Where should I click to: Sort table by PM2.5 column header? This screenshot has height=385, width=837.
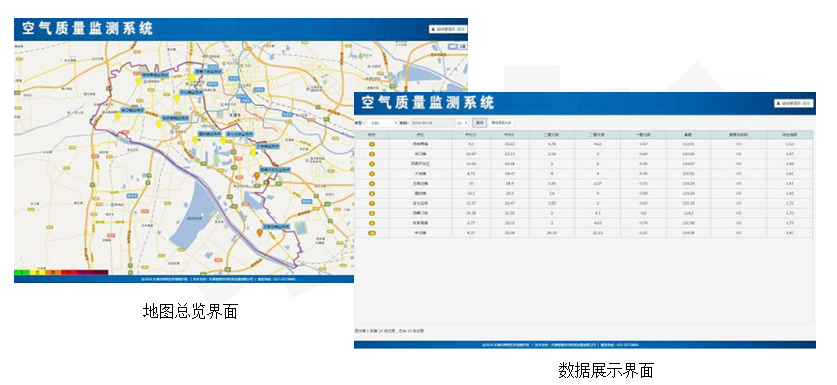click(x=471, y=135)
